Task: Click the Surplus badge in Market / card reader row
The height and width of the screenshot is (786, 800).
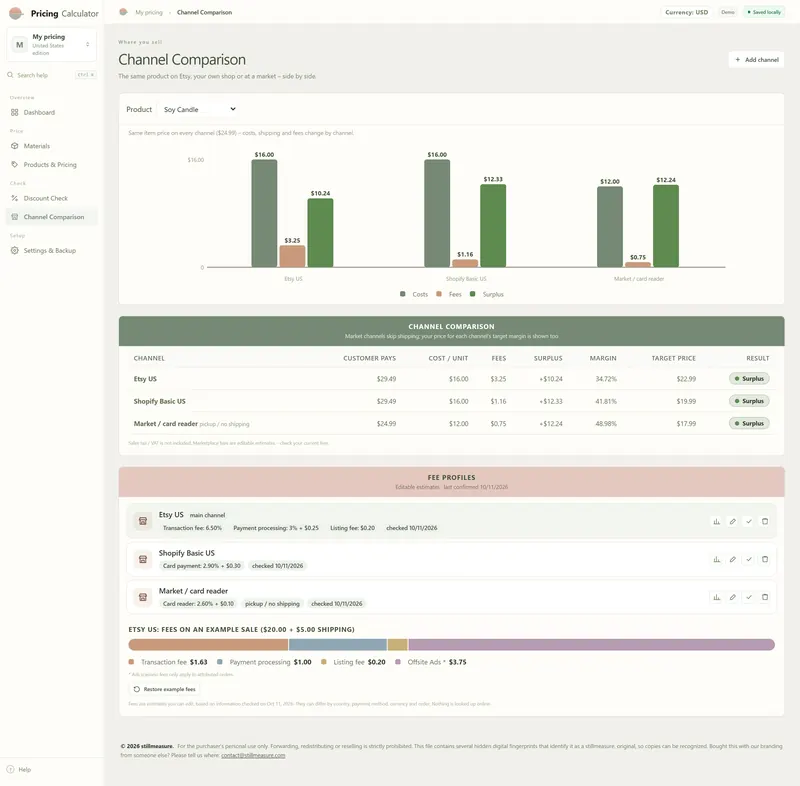Action: [749, 423]
